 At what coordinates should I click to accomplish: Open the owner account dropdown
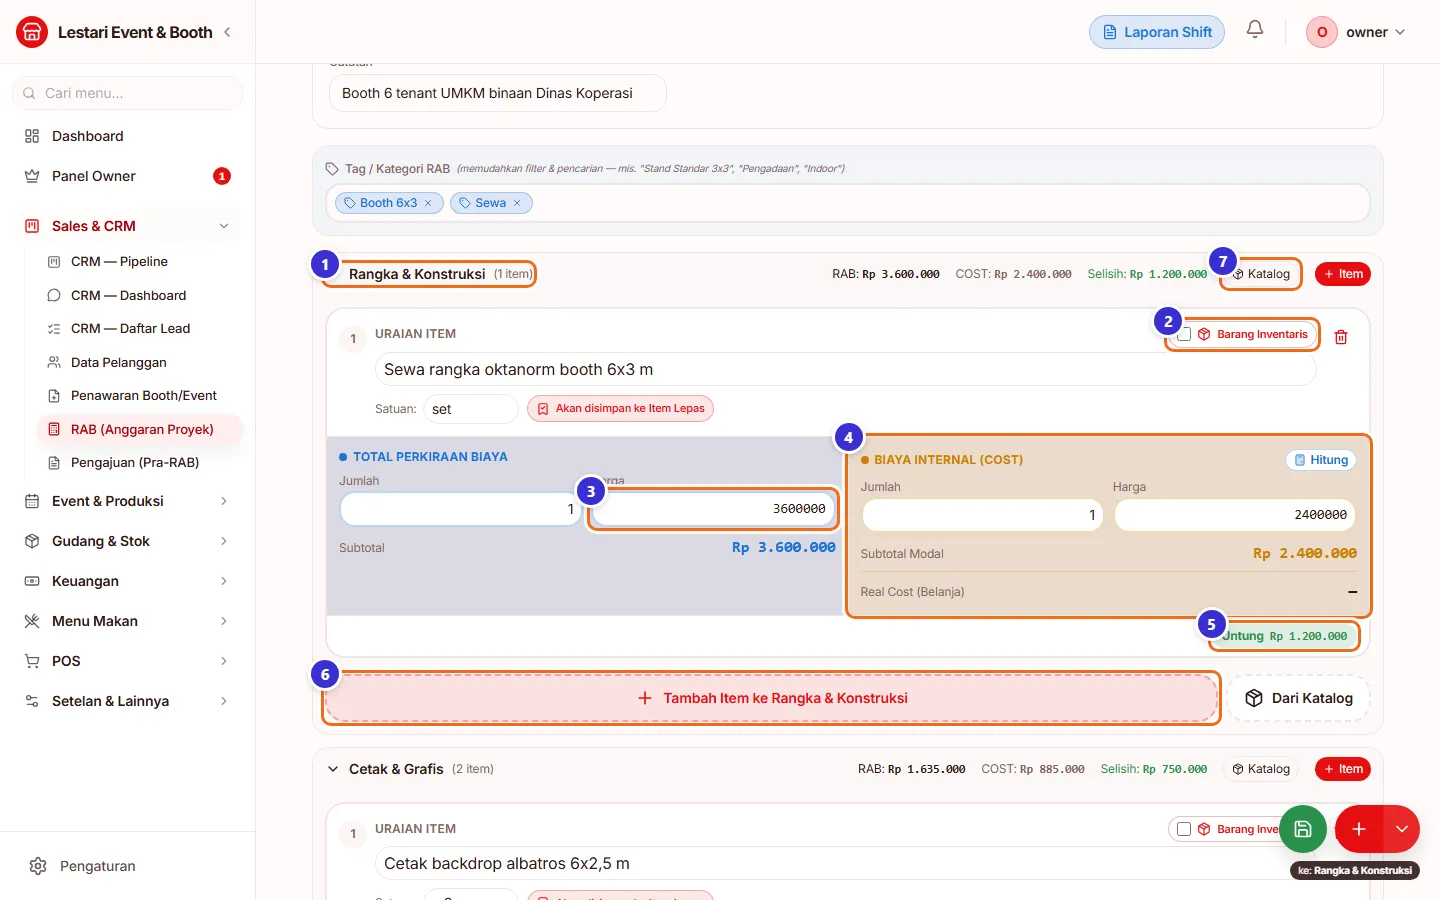[x=1357, y=32]
